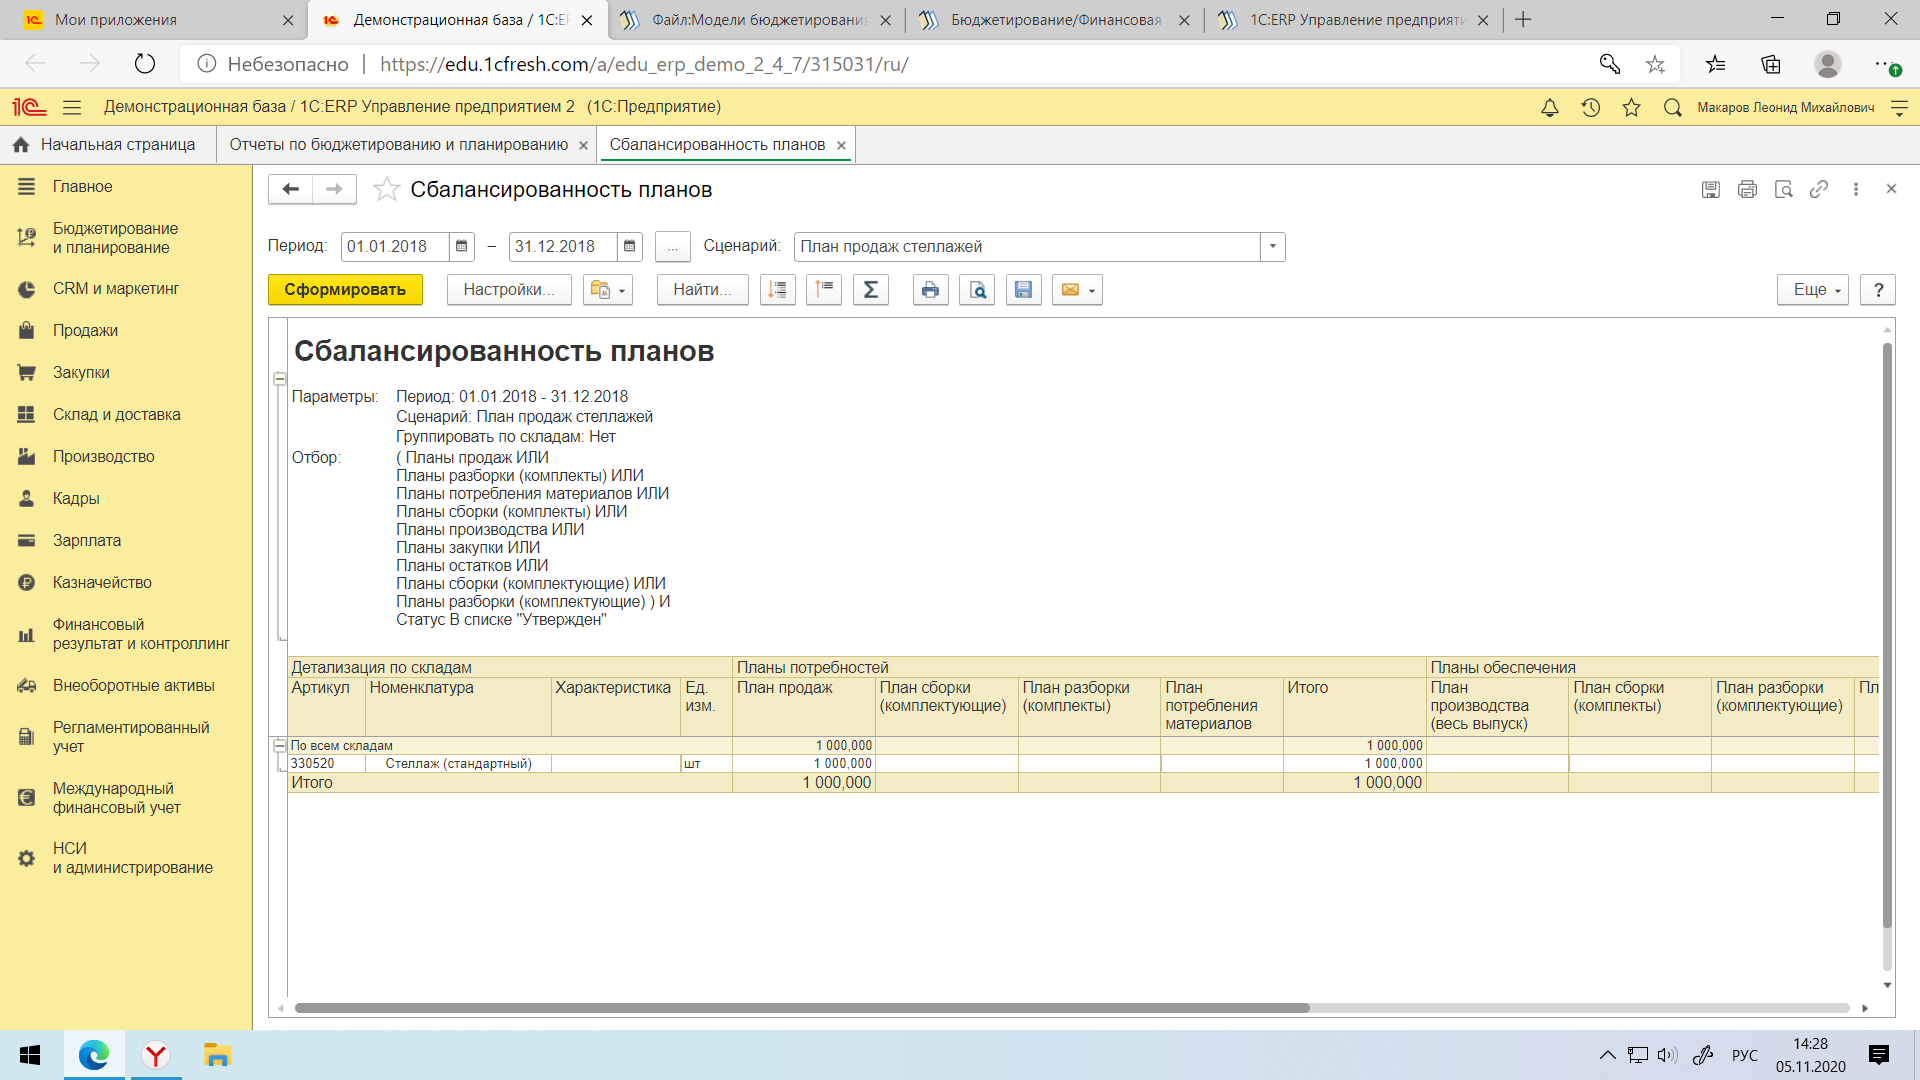Click the preview icon in form header
The image size is (1920, 1080).
coord(1783,189)
